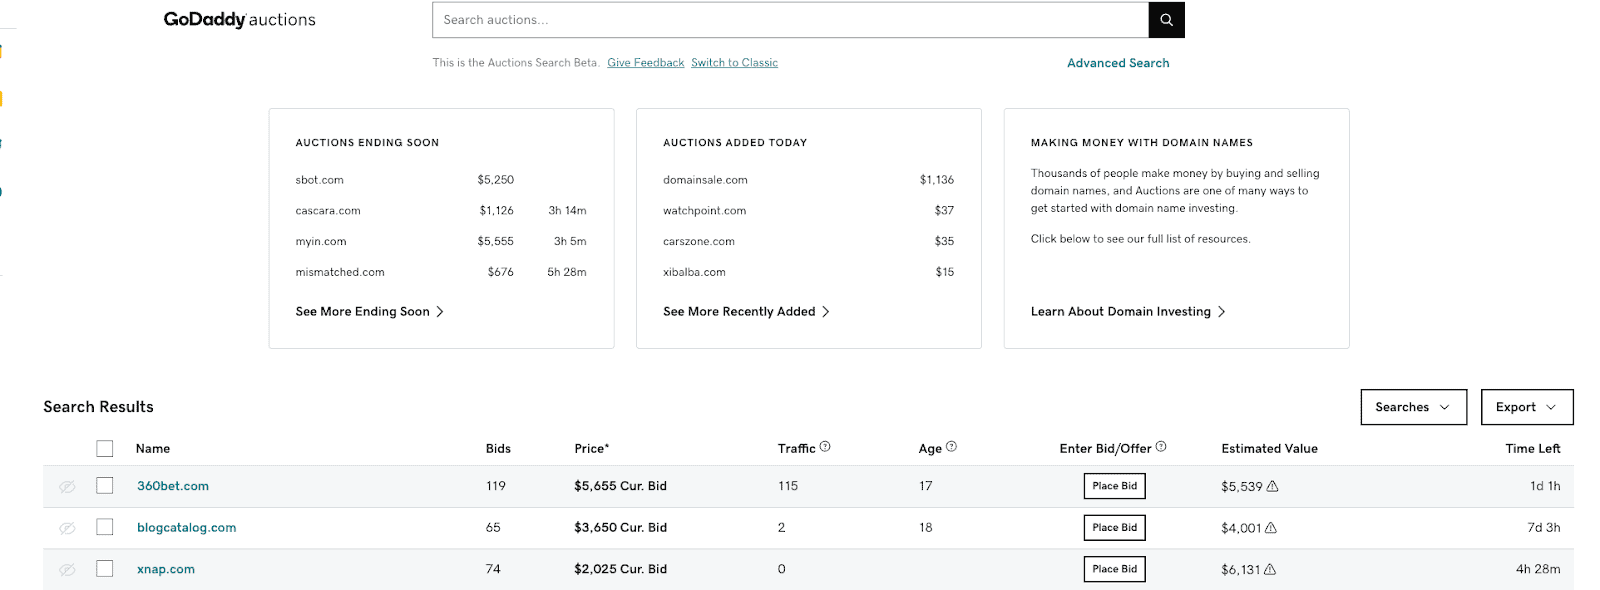Sort results by Age column
1600x590 pixels.
click(930, 449)
